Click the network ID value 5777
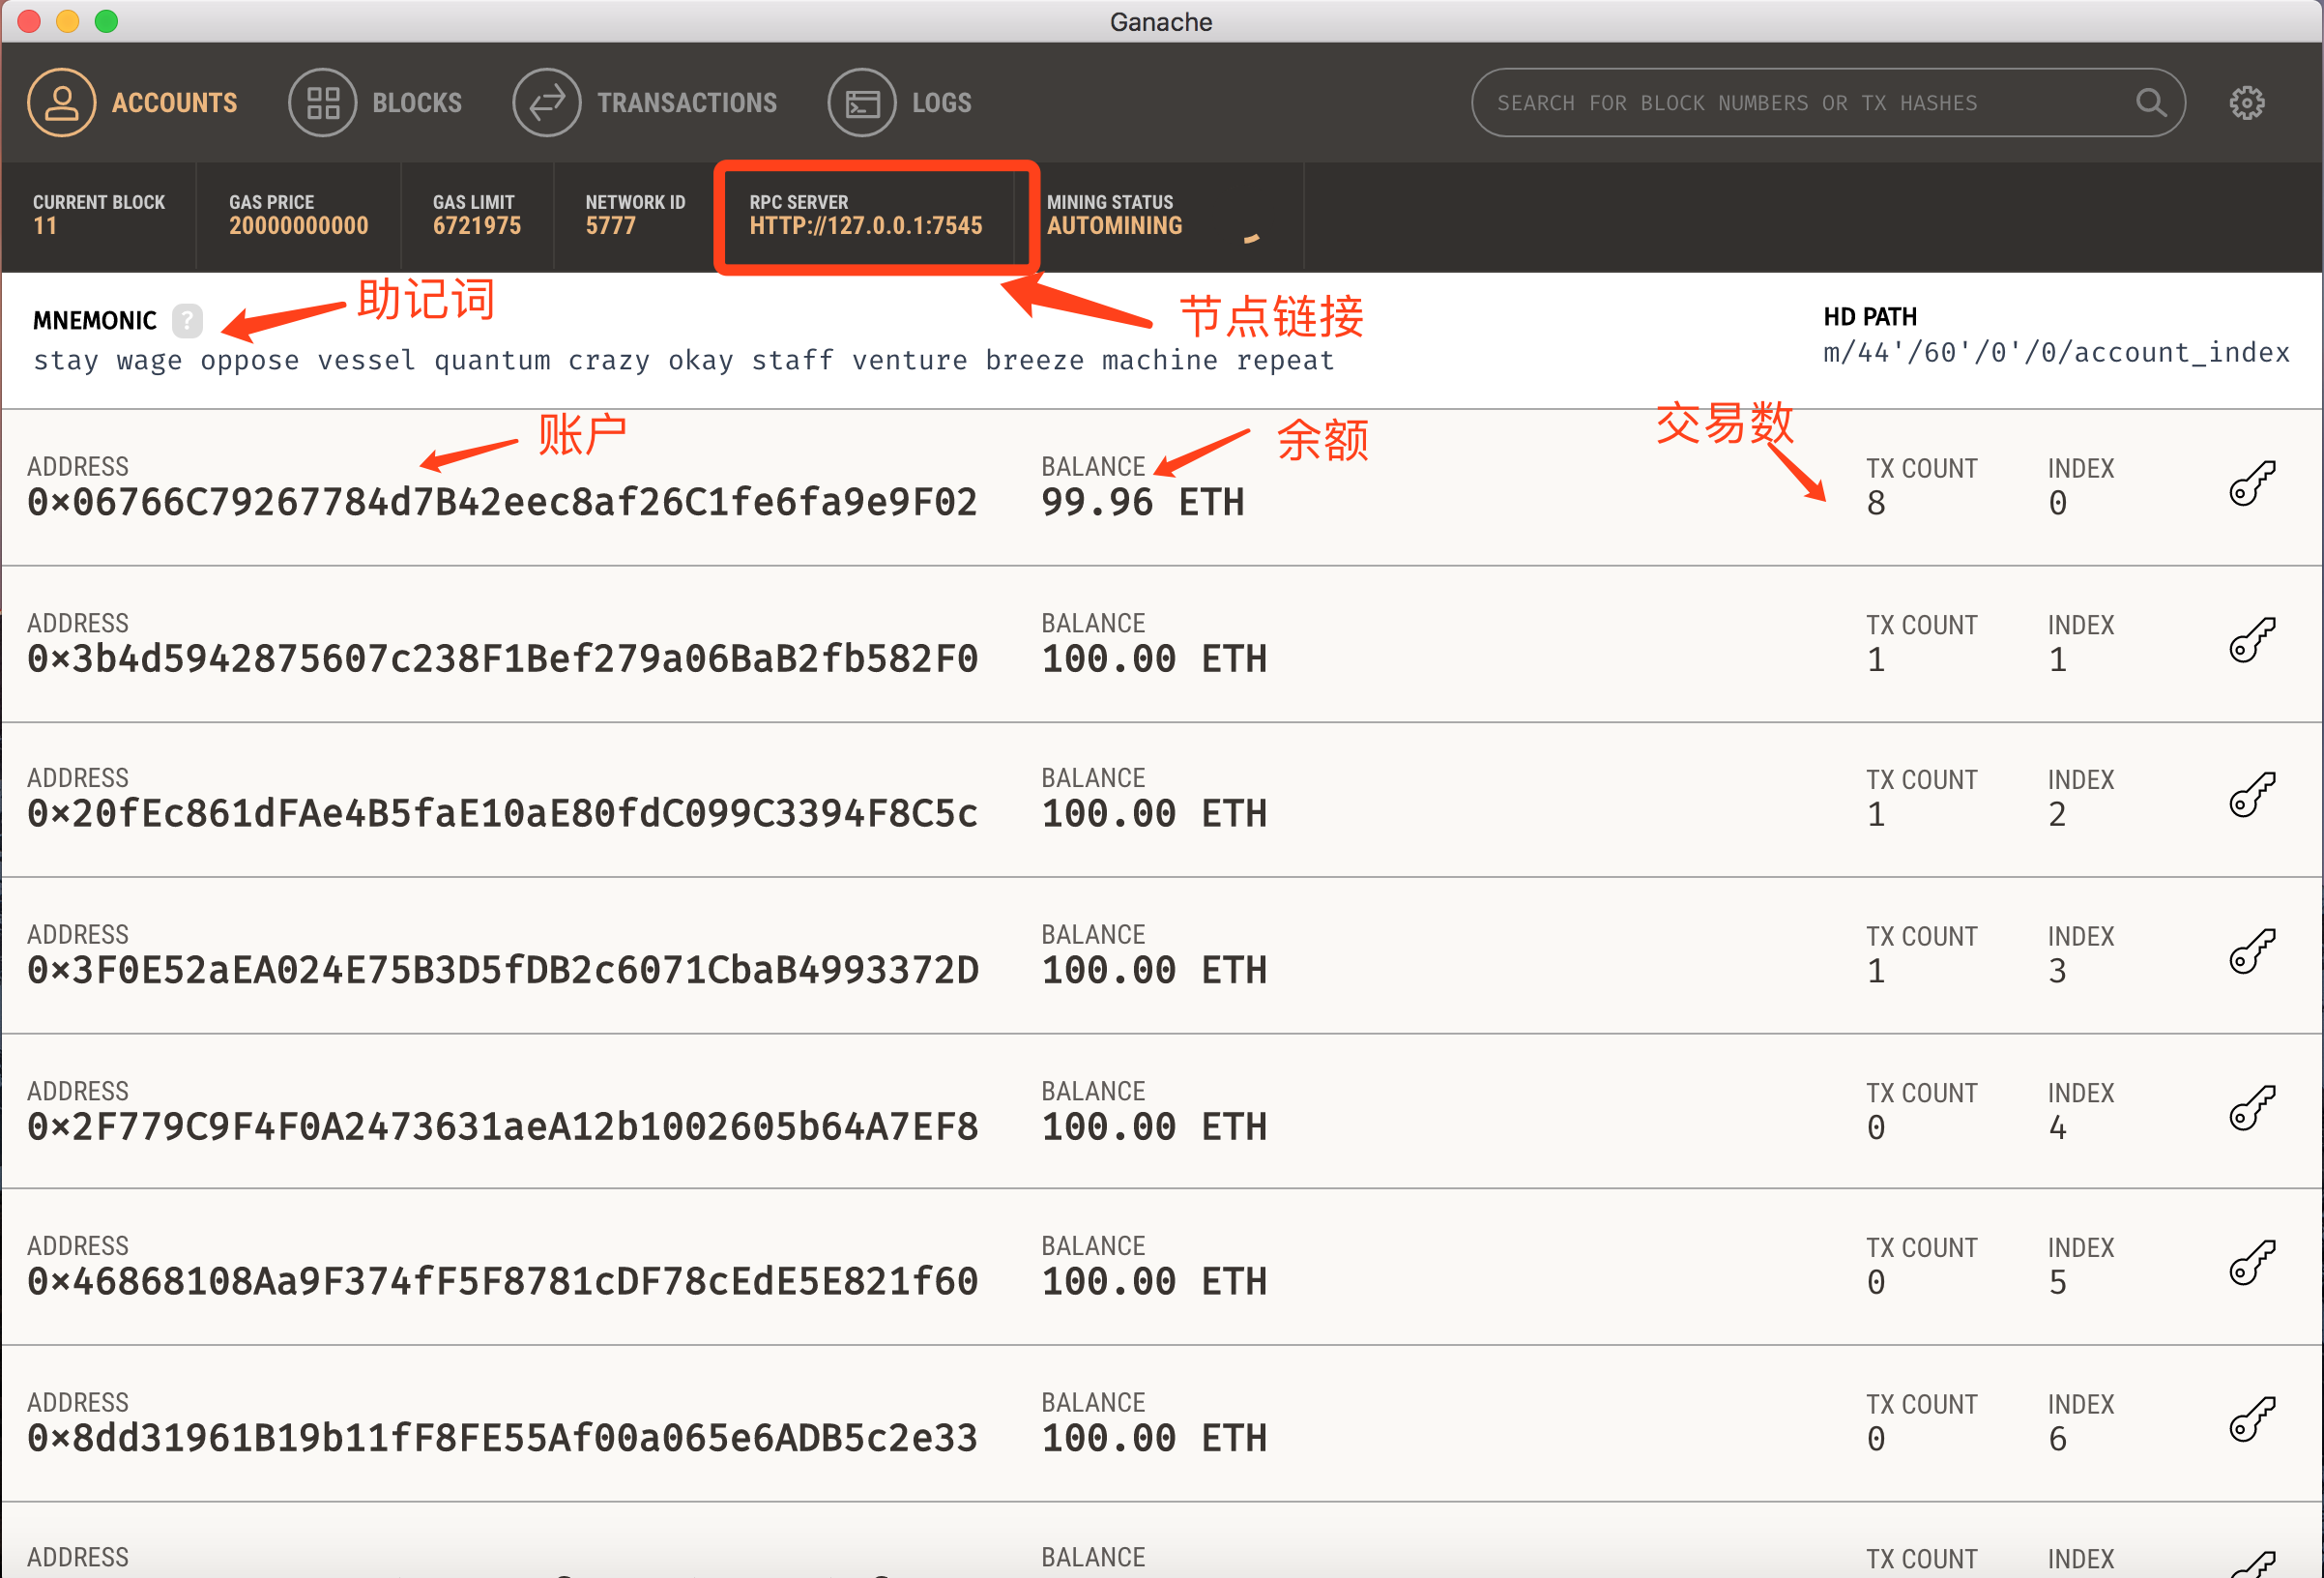 click(611, 226)
